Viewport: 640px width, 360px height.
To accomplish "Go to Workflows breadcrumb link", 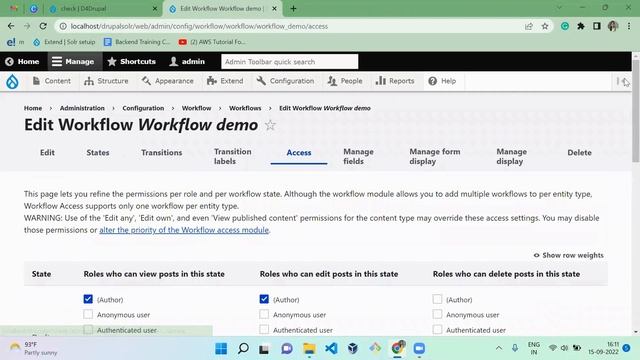I will 245,108.
